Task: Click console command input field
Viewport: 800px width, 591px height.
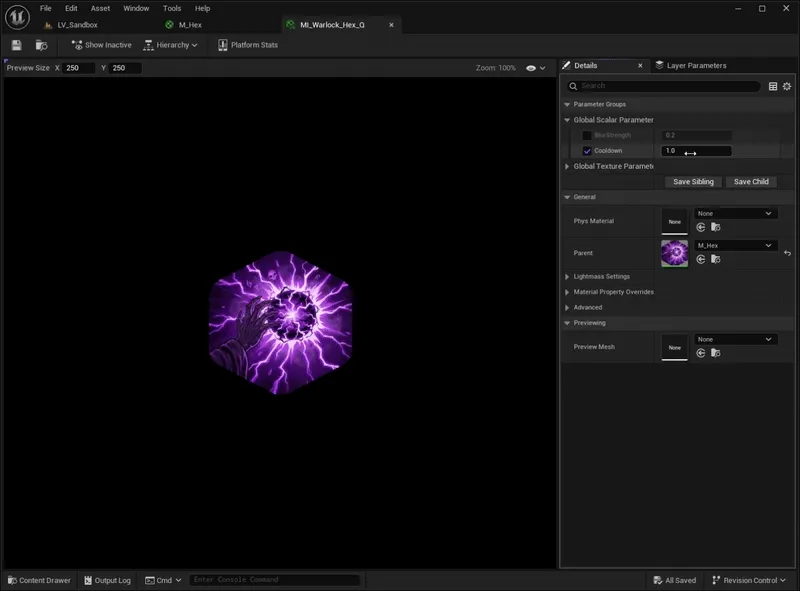Action: 274,580
